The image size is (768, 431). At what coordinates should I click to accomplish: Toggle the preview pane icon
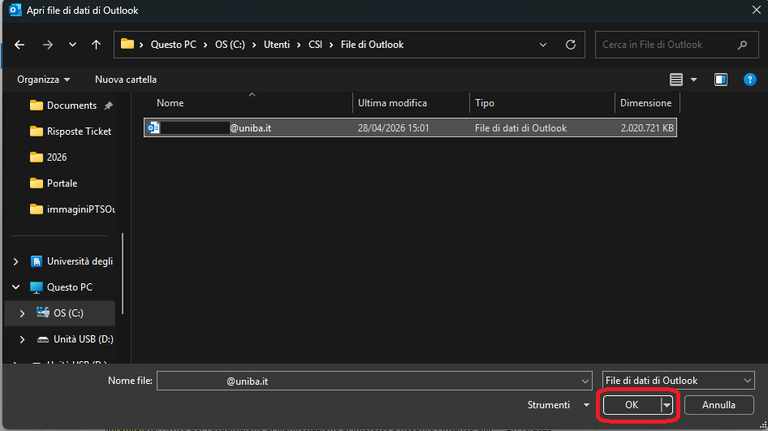point(720,79)
